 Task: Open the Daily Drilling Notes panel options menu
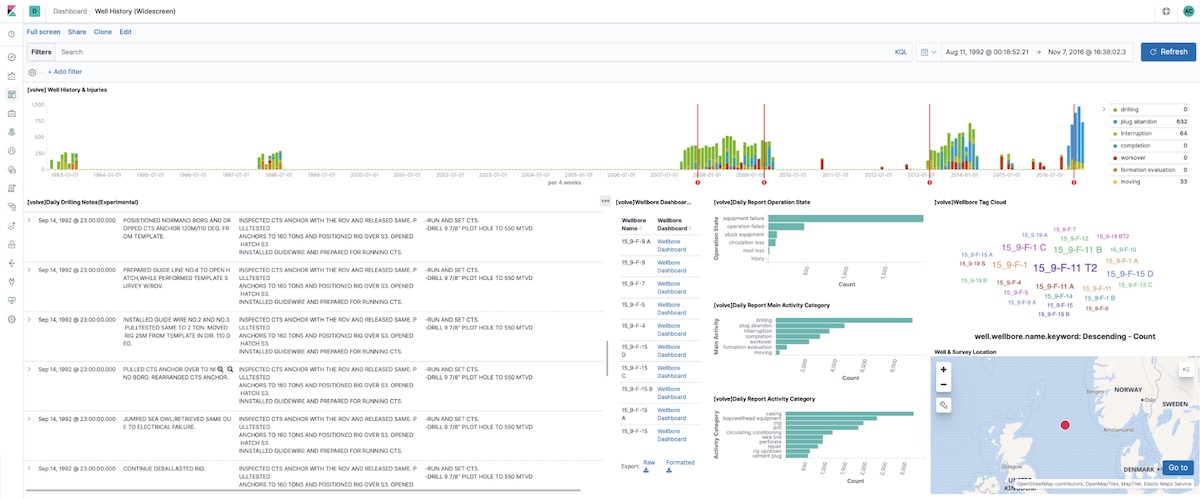pos(605,201)
